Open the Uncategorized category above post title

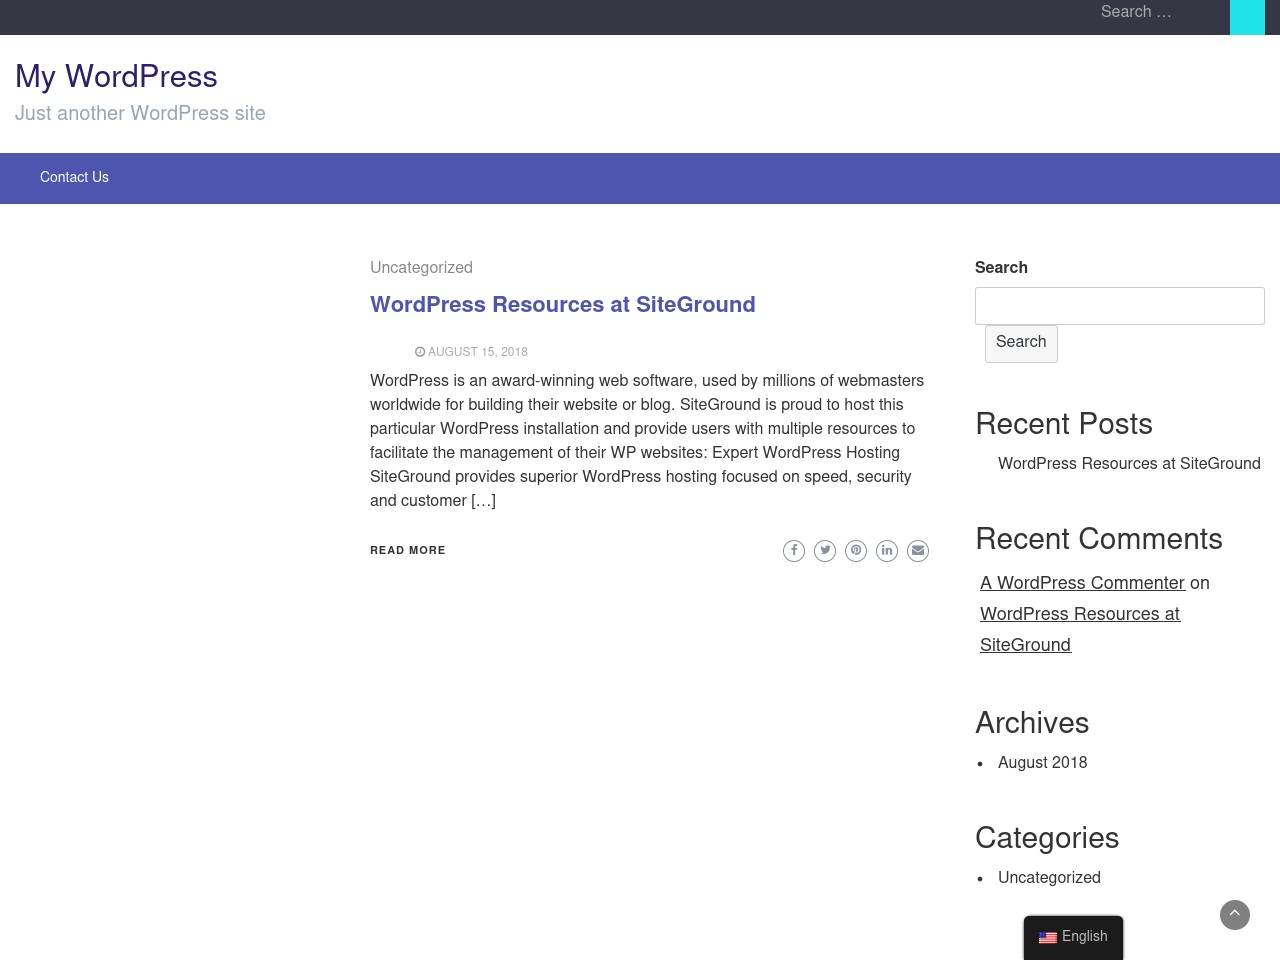(421, 268)
